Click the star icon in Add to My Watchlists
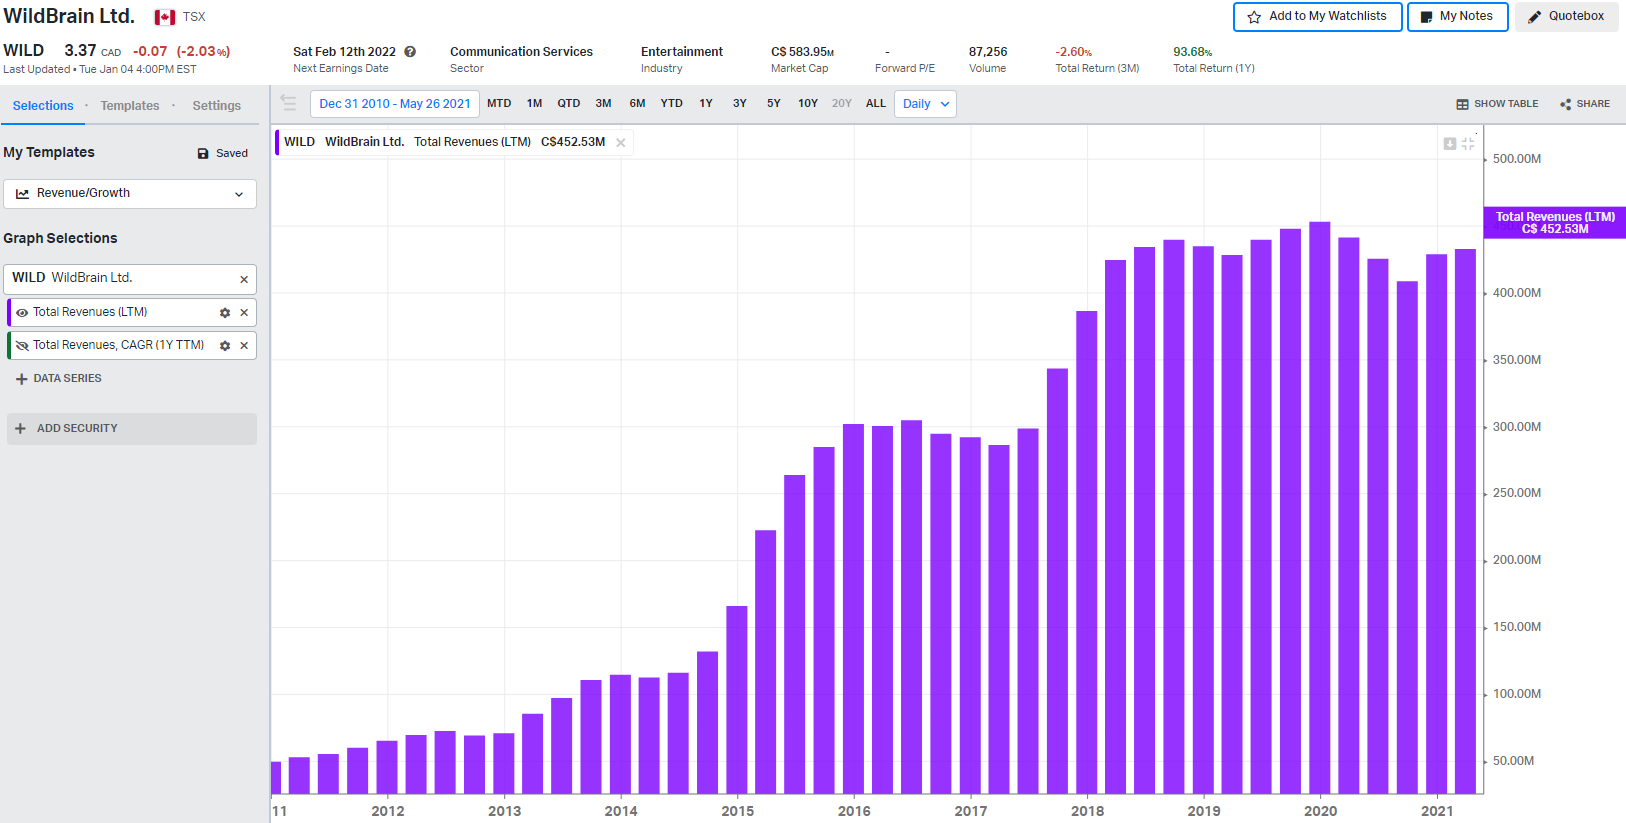1626x823 pixels. tap(1254, 17)
